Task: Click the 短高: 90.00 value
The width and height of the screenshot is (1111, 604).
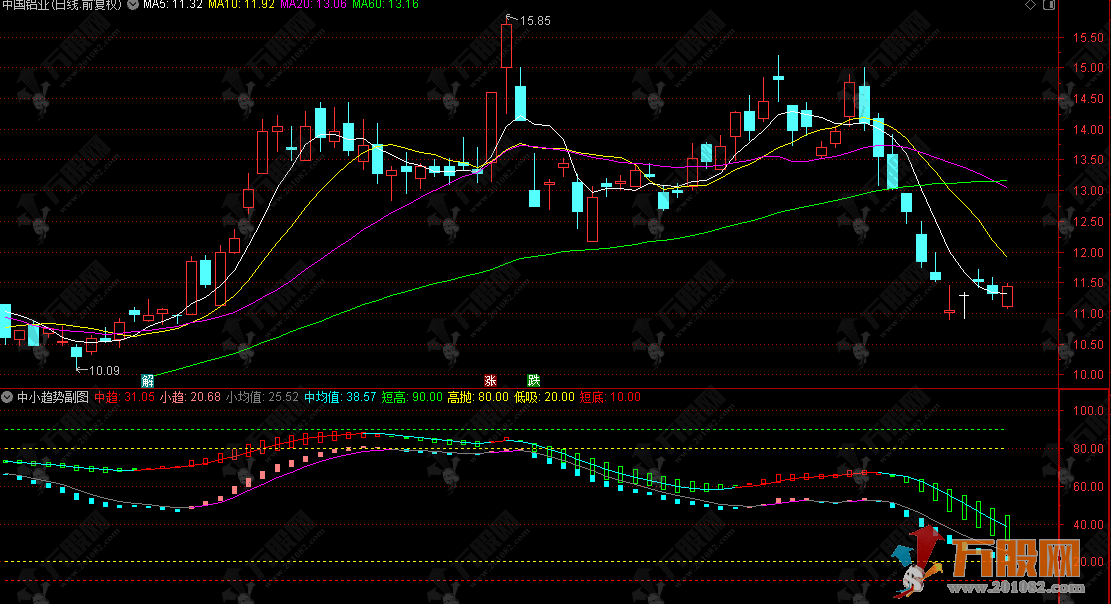Action: [x=412, y=397]
